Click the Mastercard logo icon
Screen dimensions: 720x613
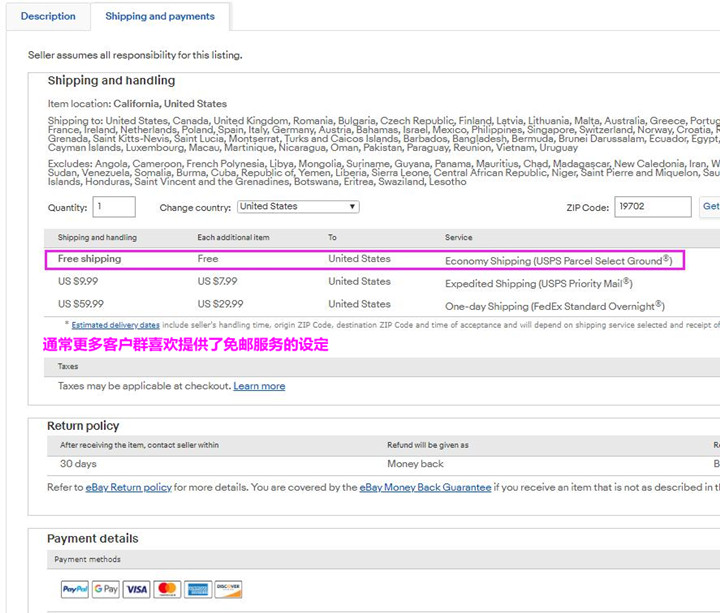[x=167, y=589]
